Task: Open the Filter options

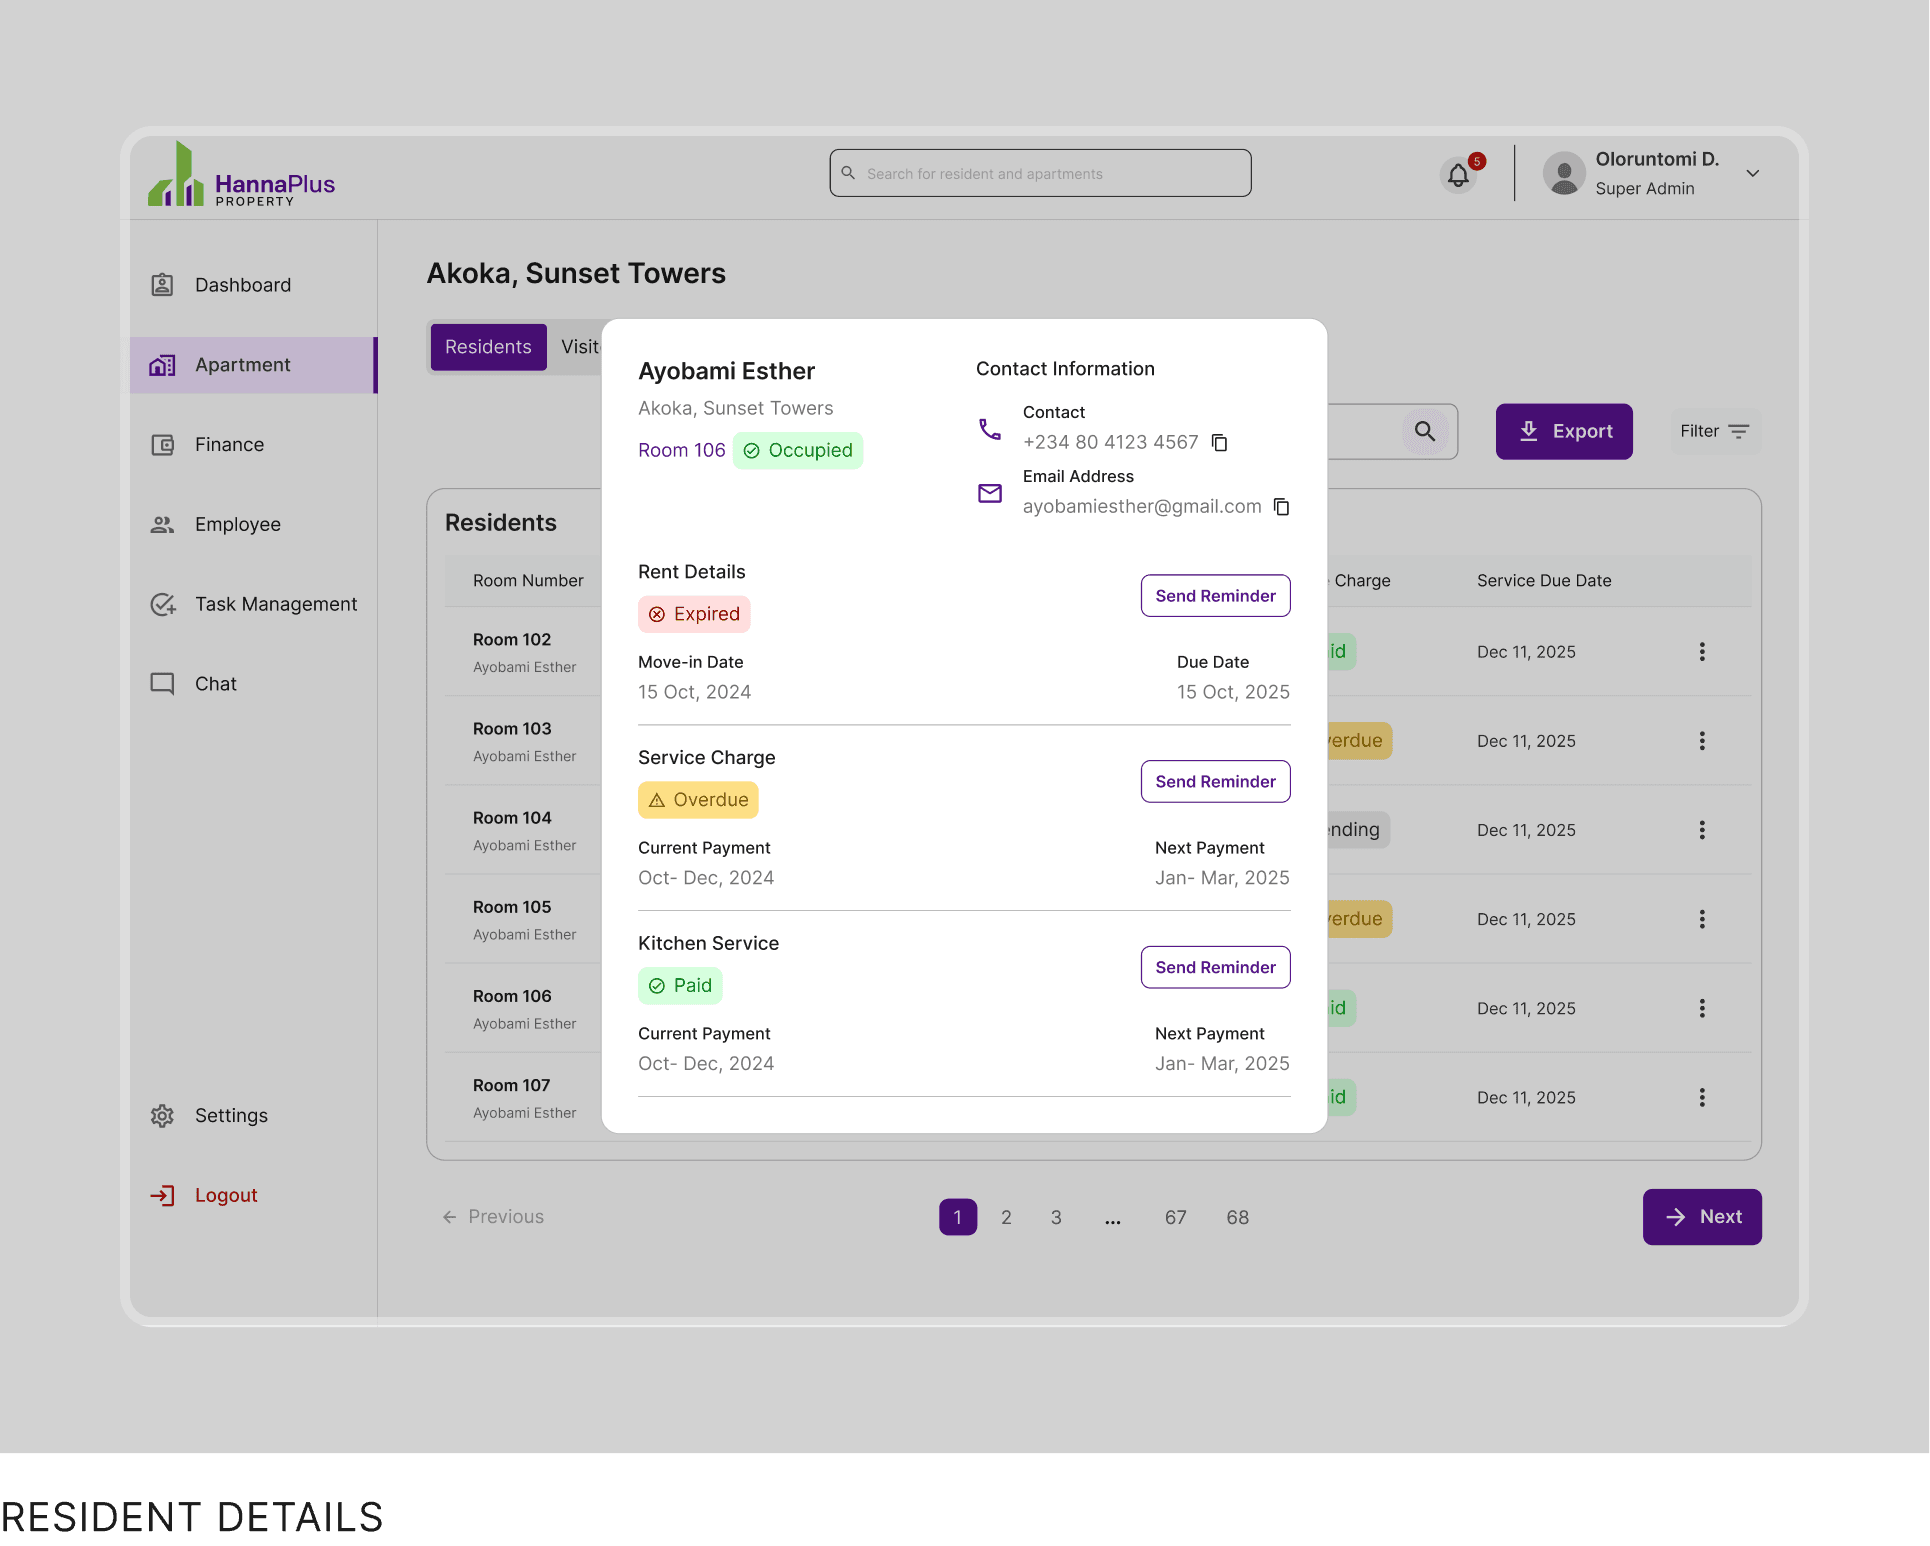Action: [x=1714, y=431]
